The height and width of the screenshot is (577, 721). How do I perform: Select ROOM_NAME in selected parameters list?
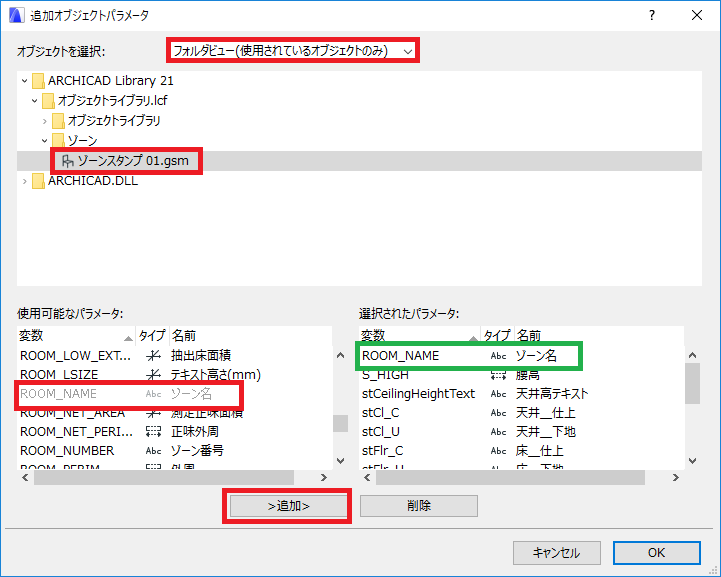(521, 355)
